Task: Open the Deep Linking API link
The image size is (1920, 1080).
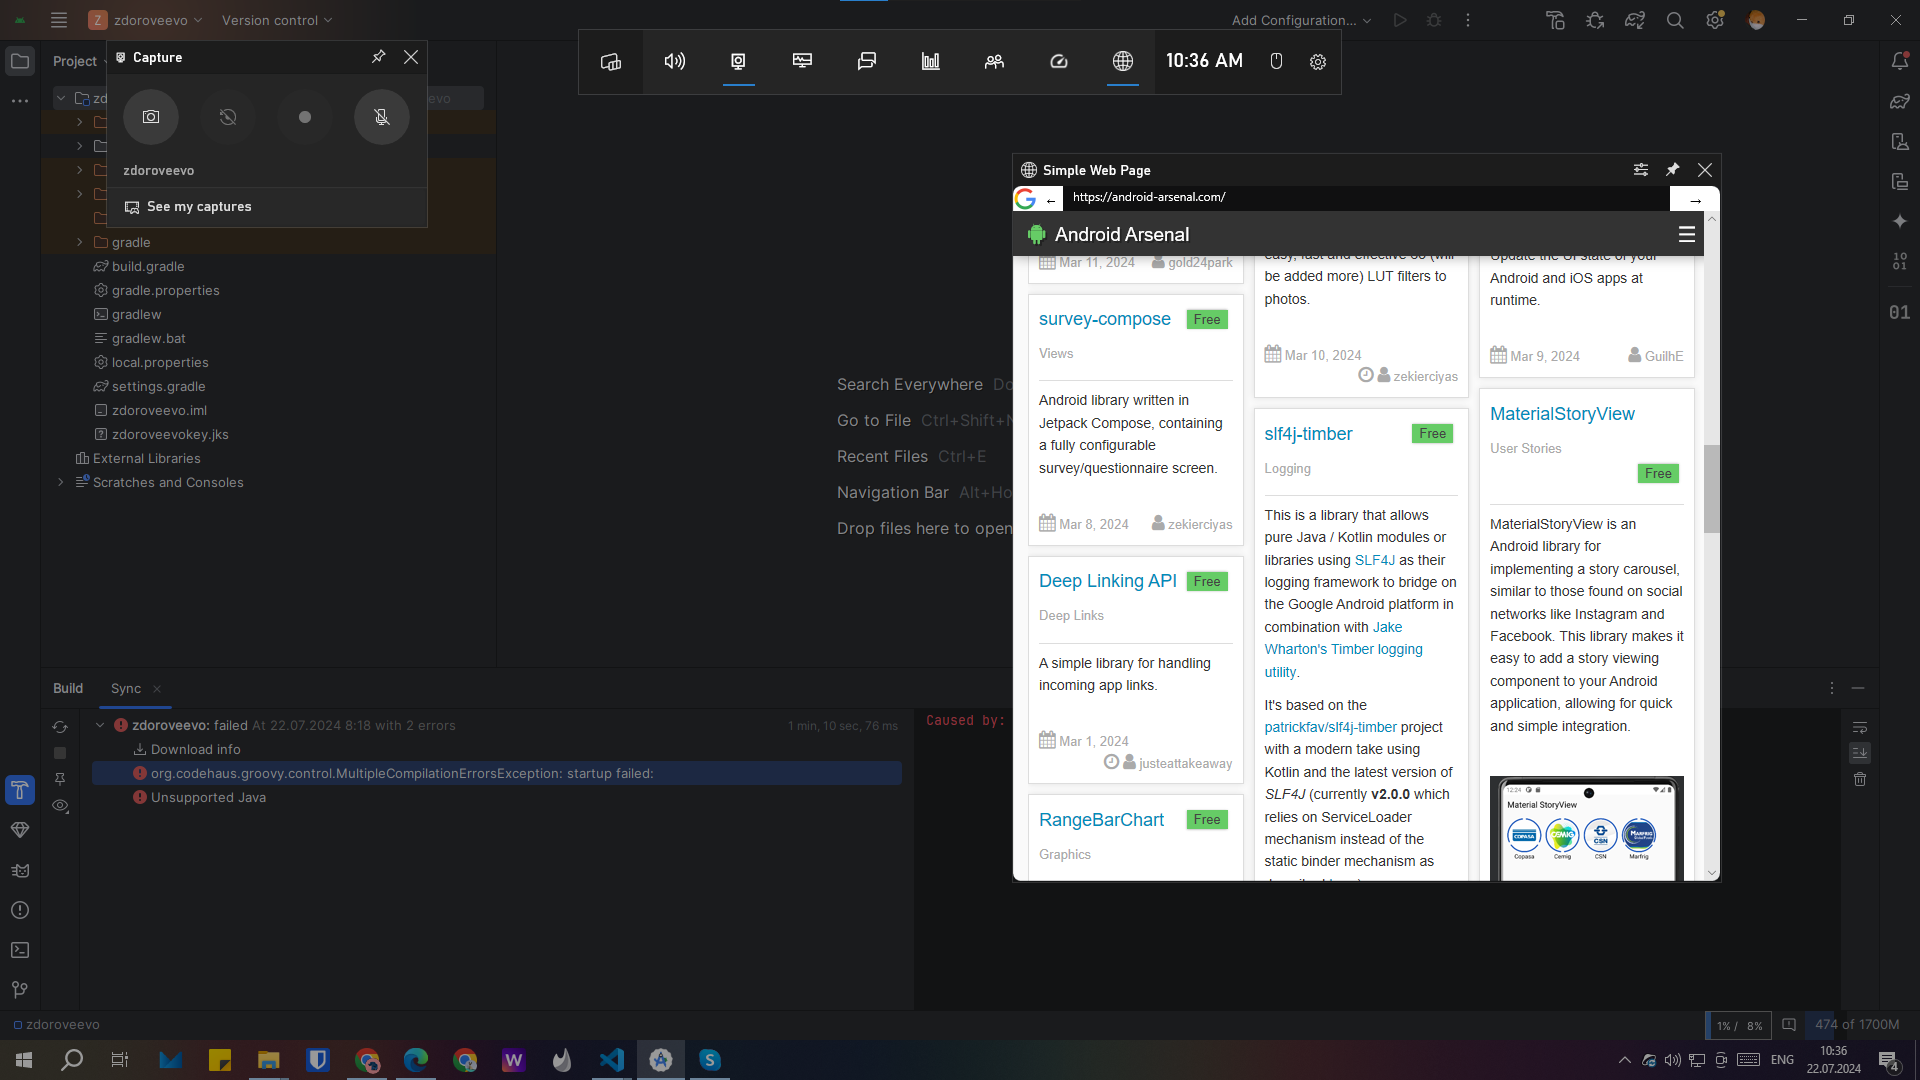Action: click(1107, 581)
